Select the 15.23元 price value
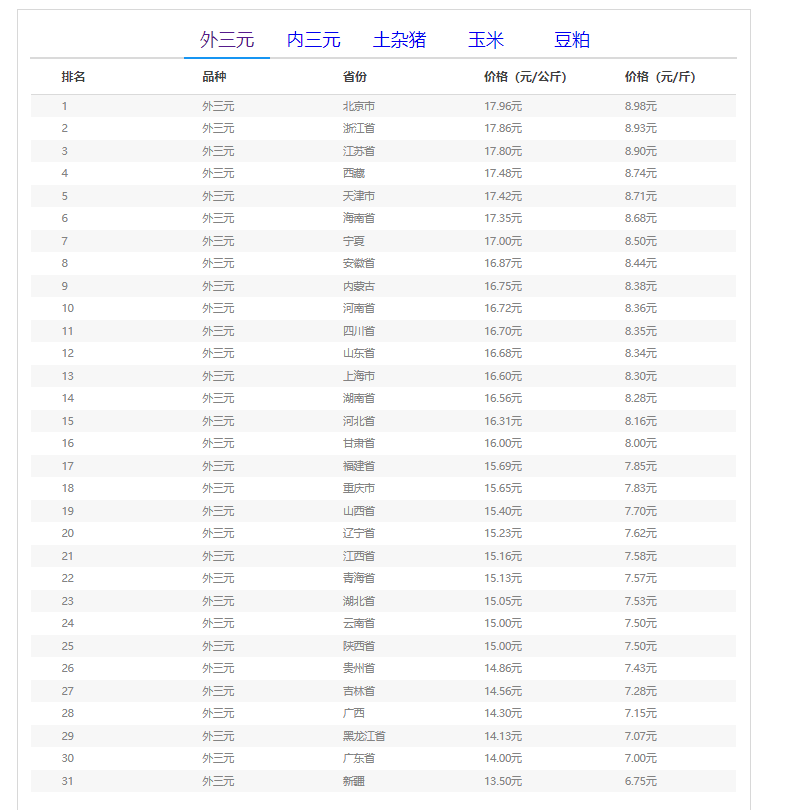The image size is (808, 810). [503, 533]
